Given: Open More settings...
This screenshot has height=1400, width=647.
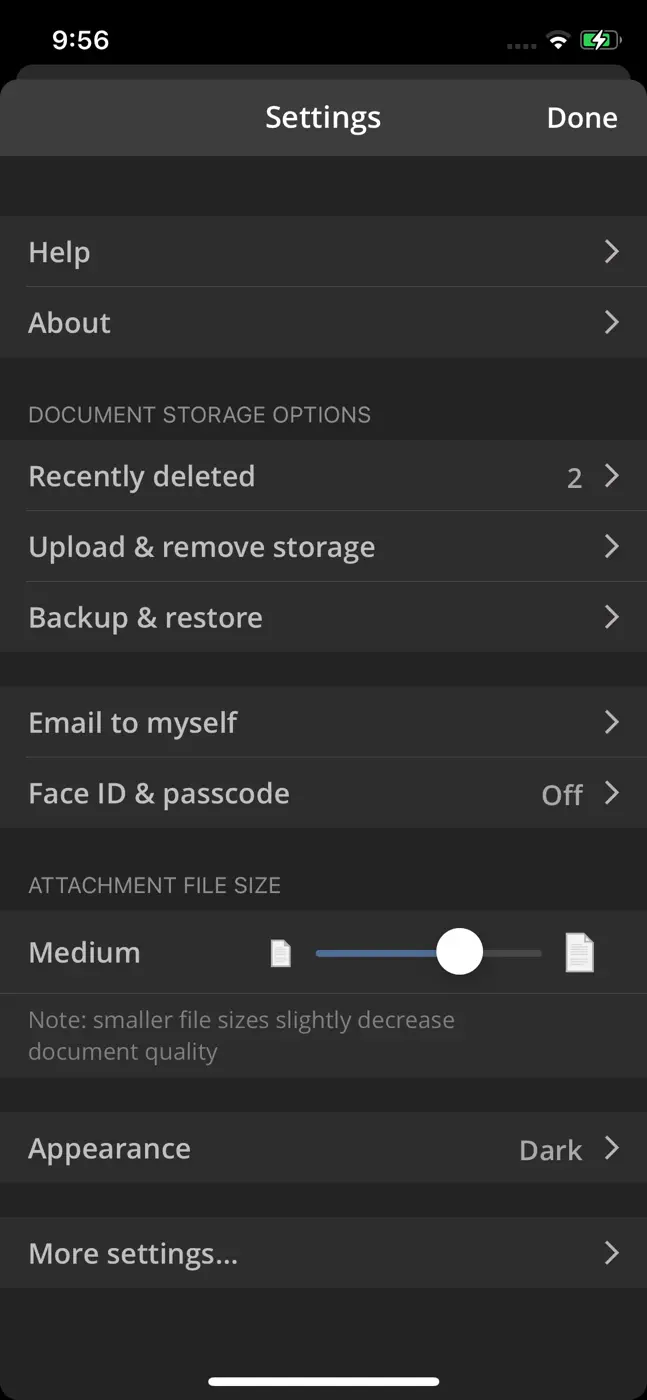Looking at the screenshot, I should (x=323, y=1254).
